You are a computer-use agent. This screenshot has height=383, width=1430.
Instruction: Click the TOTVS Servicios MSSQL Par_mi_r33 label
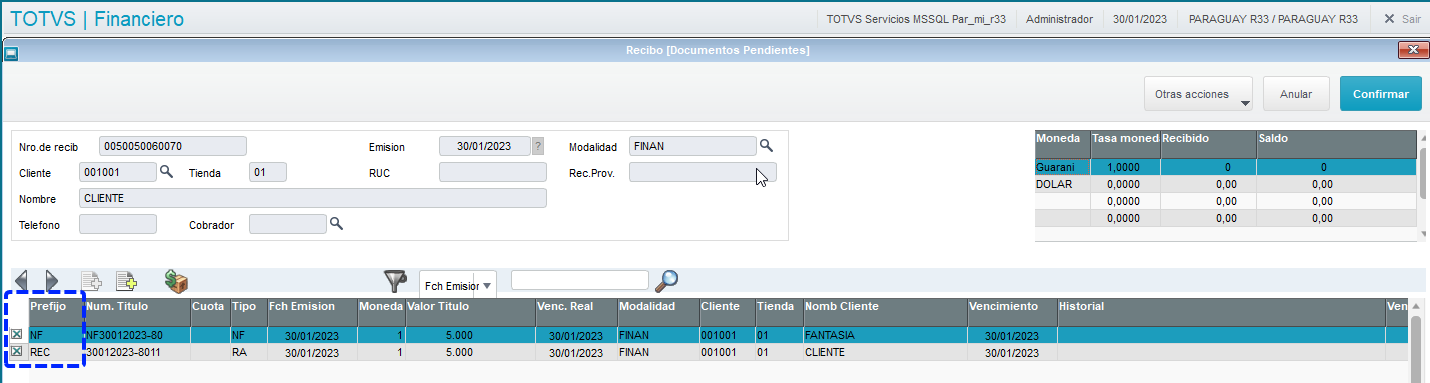(916, 19)
